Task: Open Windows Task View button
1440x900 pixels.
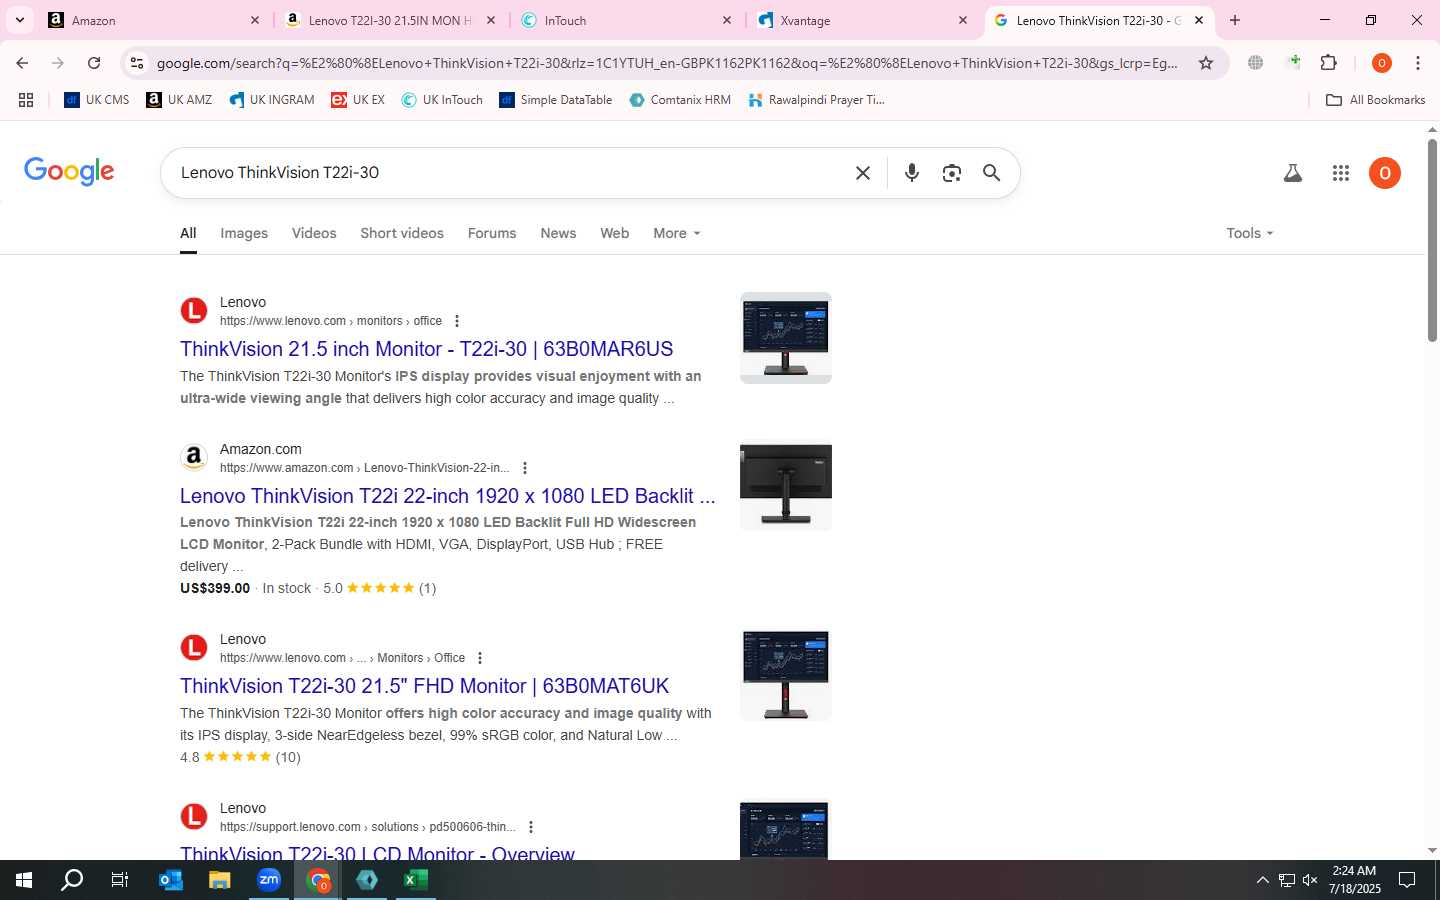Action: 120,880
